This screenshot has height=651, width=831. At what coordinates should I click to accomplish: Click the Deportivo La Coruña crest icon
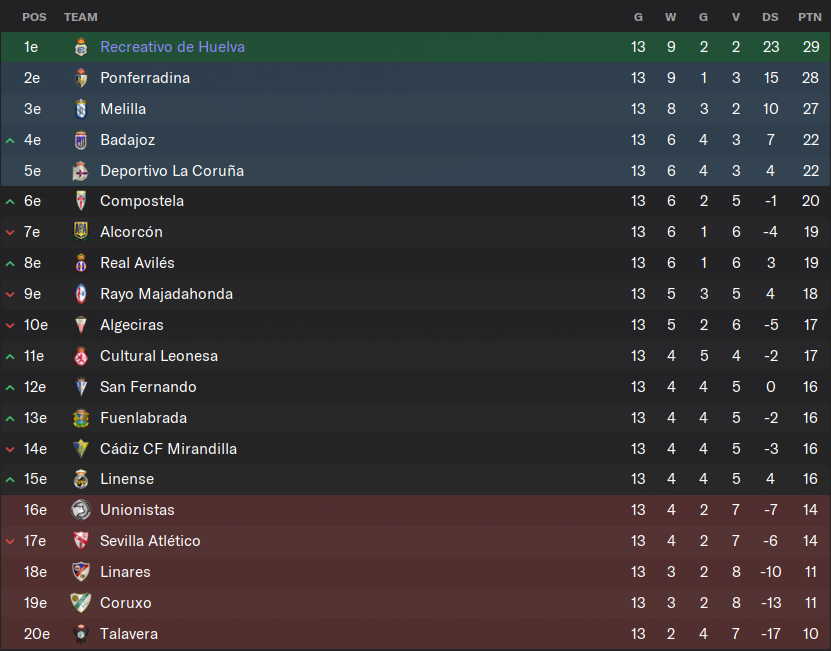point(81,171)
